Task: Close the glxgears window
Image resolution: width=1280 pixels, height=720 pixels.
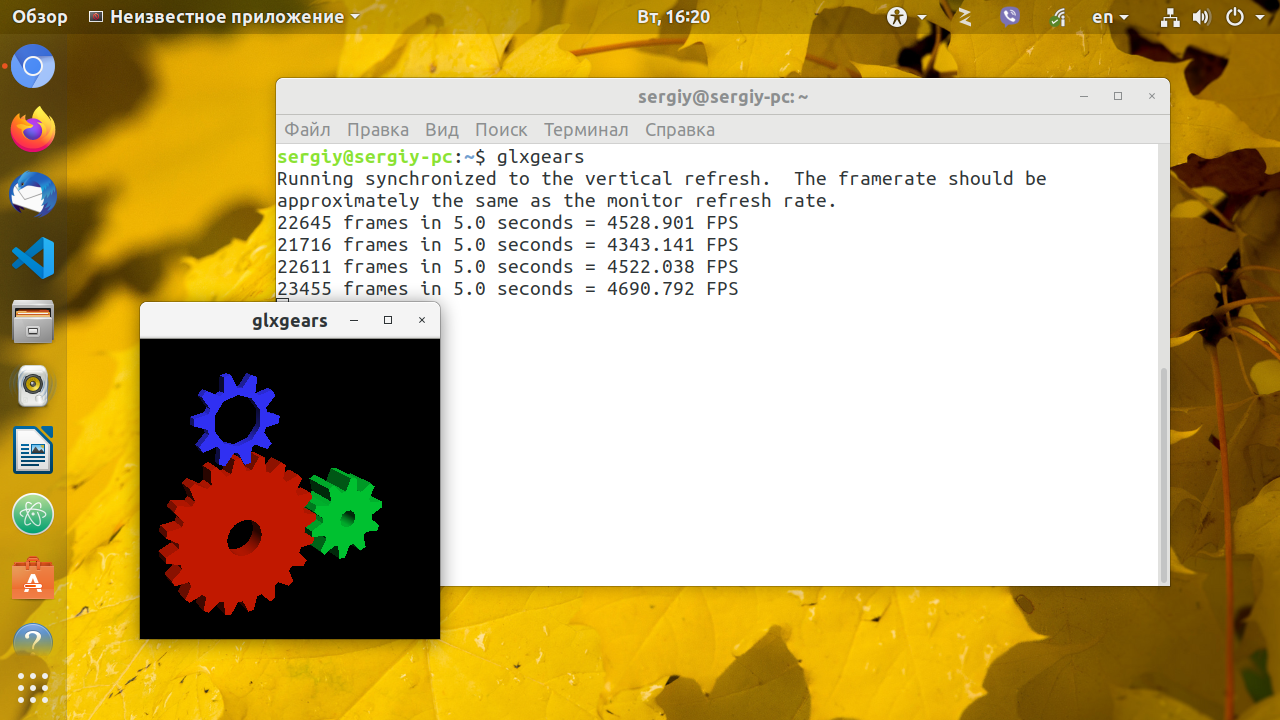Action: click(422, 320)
